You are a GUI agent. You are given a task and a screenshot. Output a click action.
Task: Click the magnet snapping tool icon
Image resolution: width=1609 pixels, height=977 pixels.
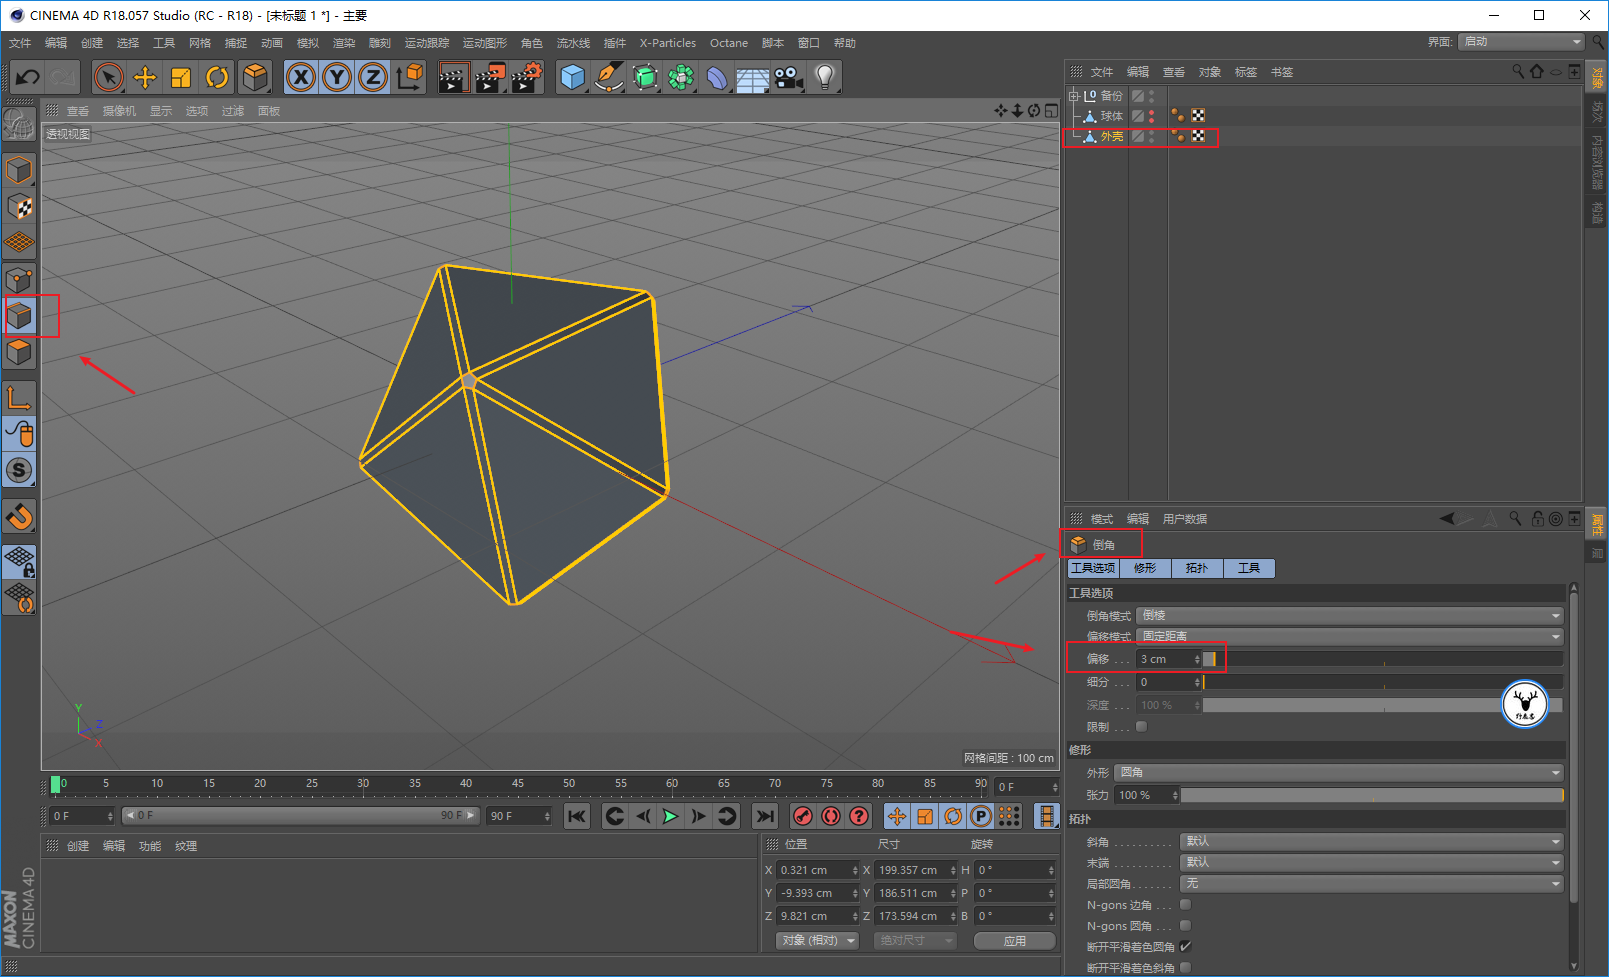19,517
